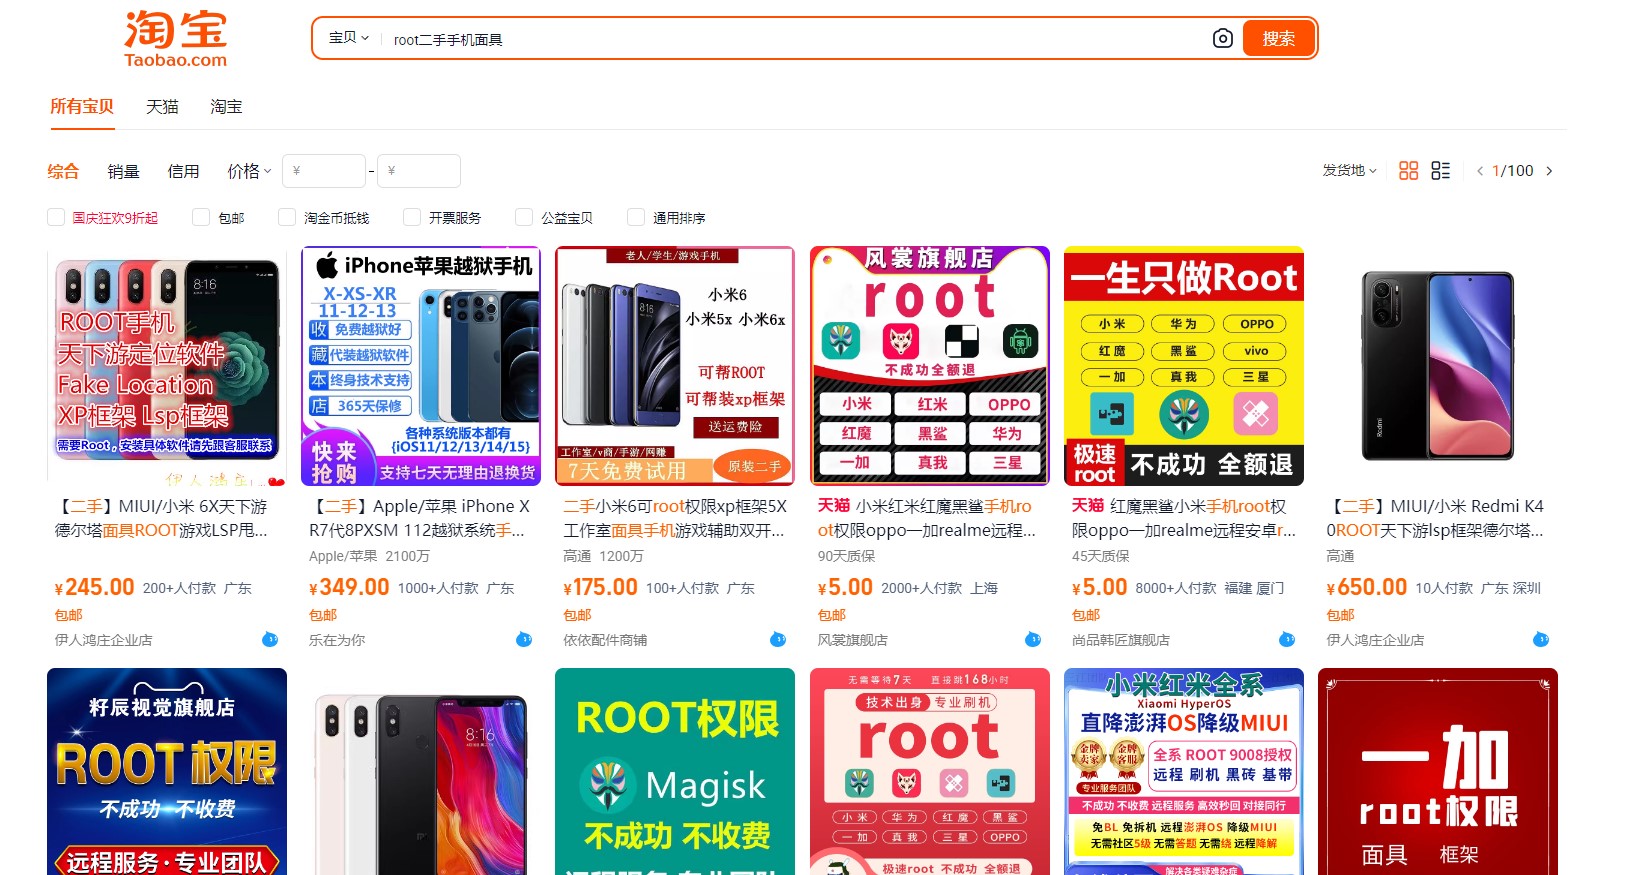Open iPhone苹果越狱手机 product image
The image size is (1625, 875).
coord(421,366)
